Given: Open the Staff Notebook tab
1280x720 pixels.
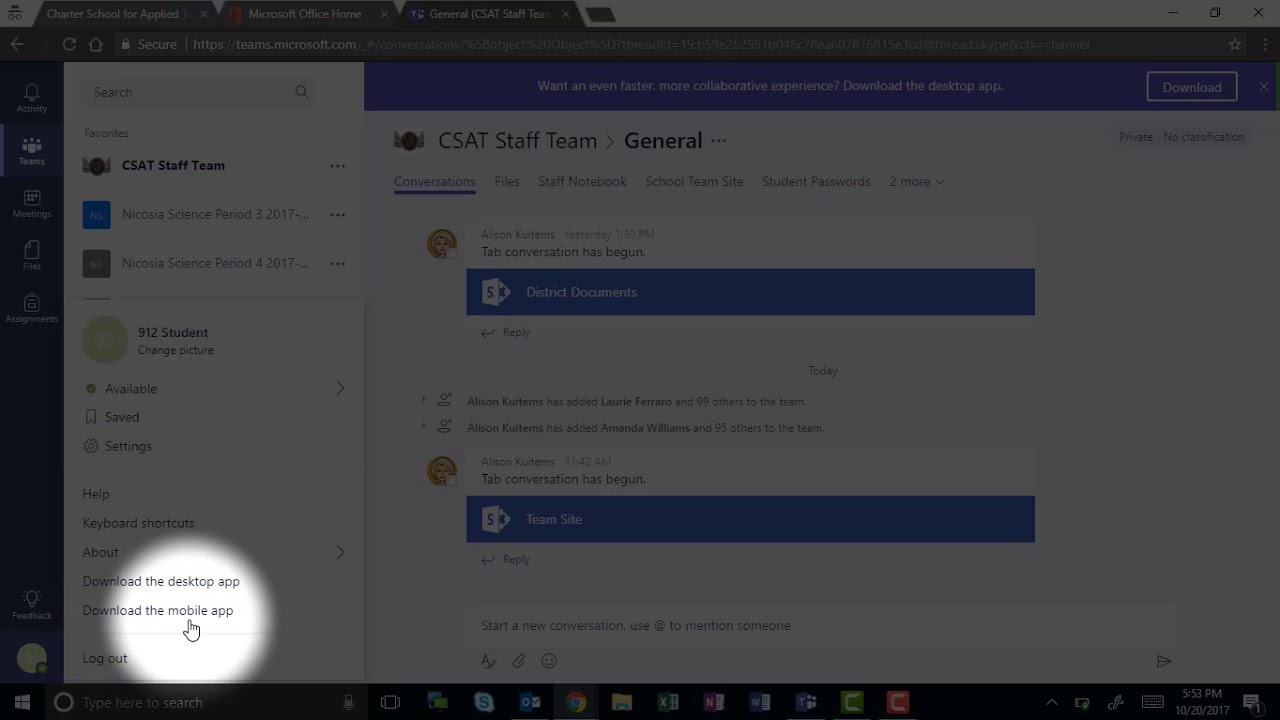Looking at the screenshot, I should click(582, 182).
